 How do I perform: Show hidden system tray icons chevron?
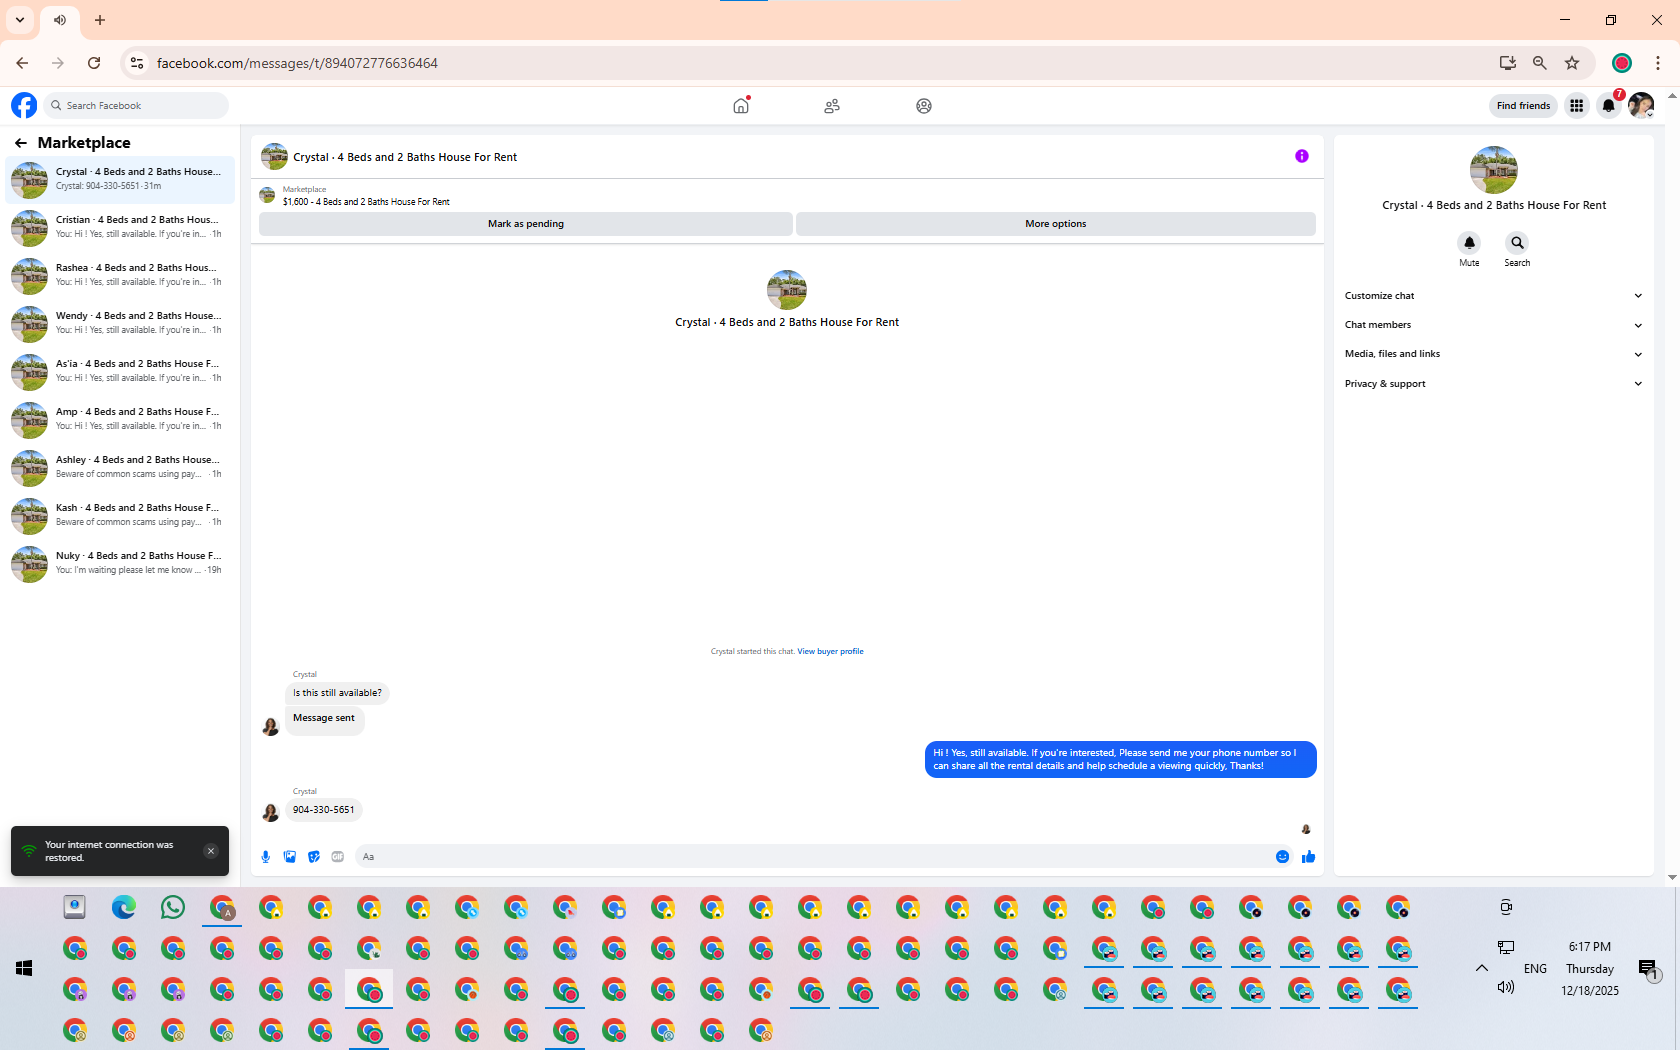pyautogui.click(x=1482, y=968)
